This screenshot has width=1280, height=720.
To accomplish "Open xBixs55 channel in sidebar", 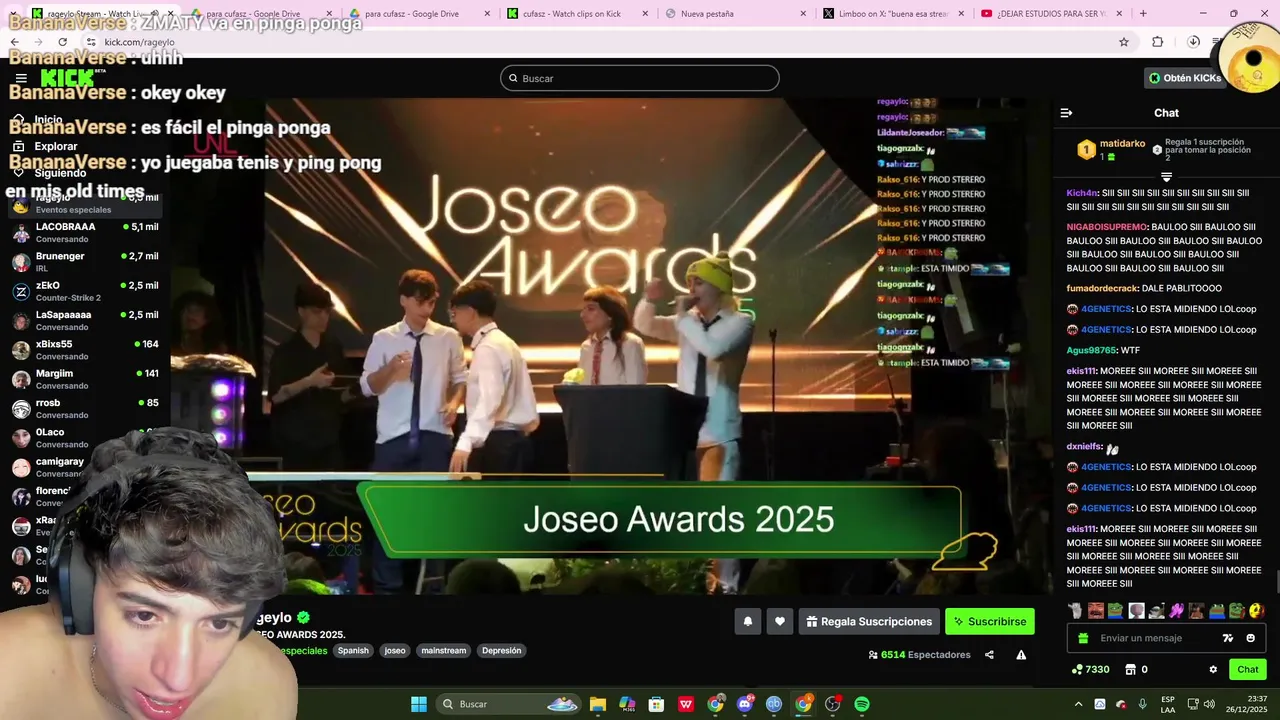I will (x=85, y=350).
